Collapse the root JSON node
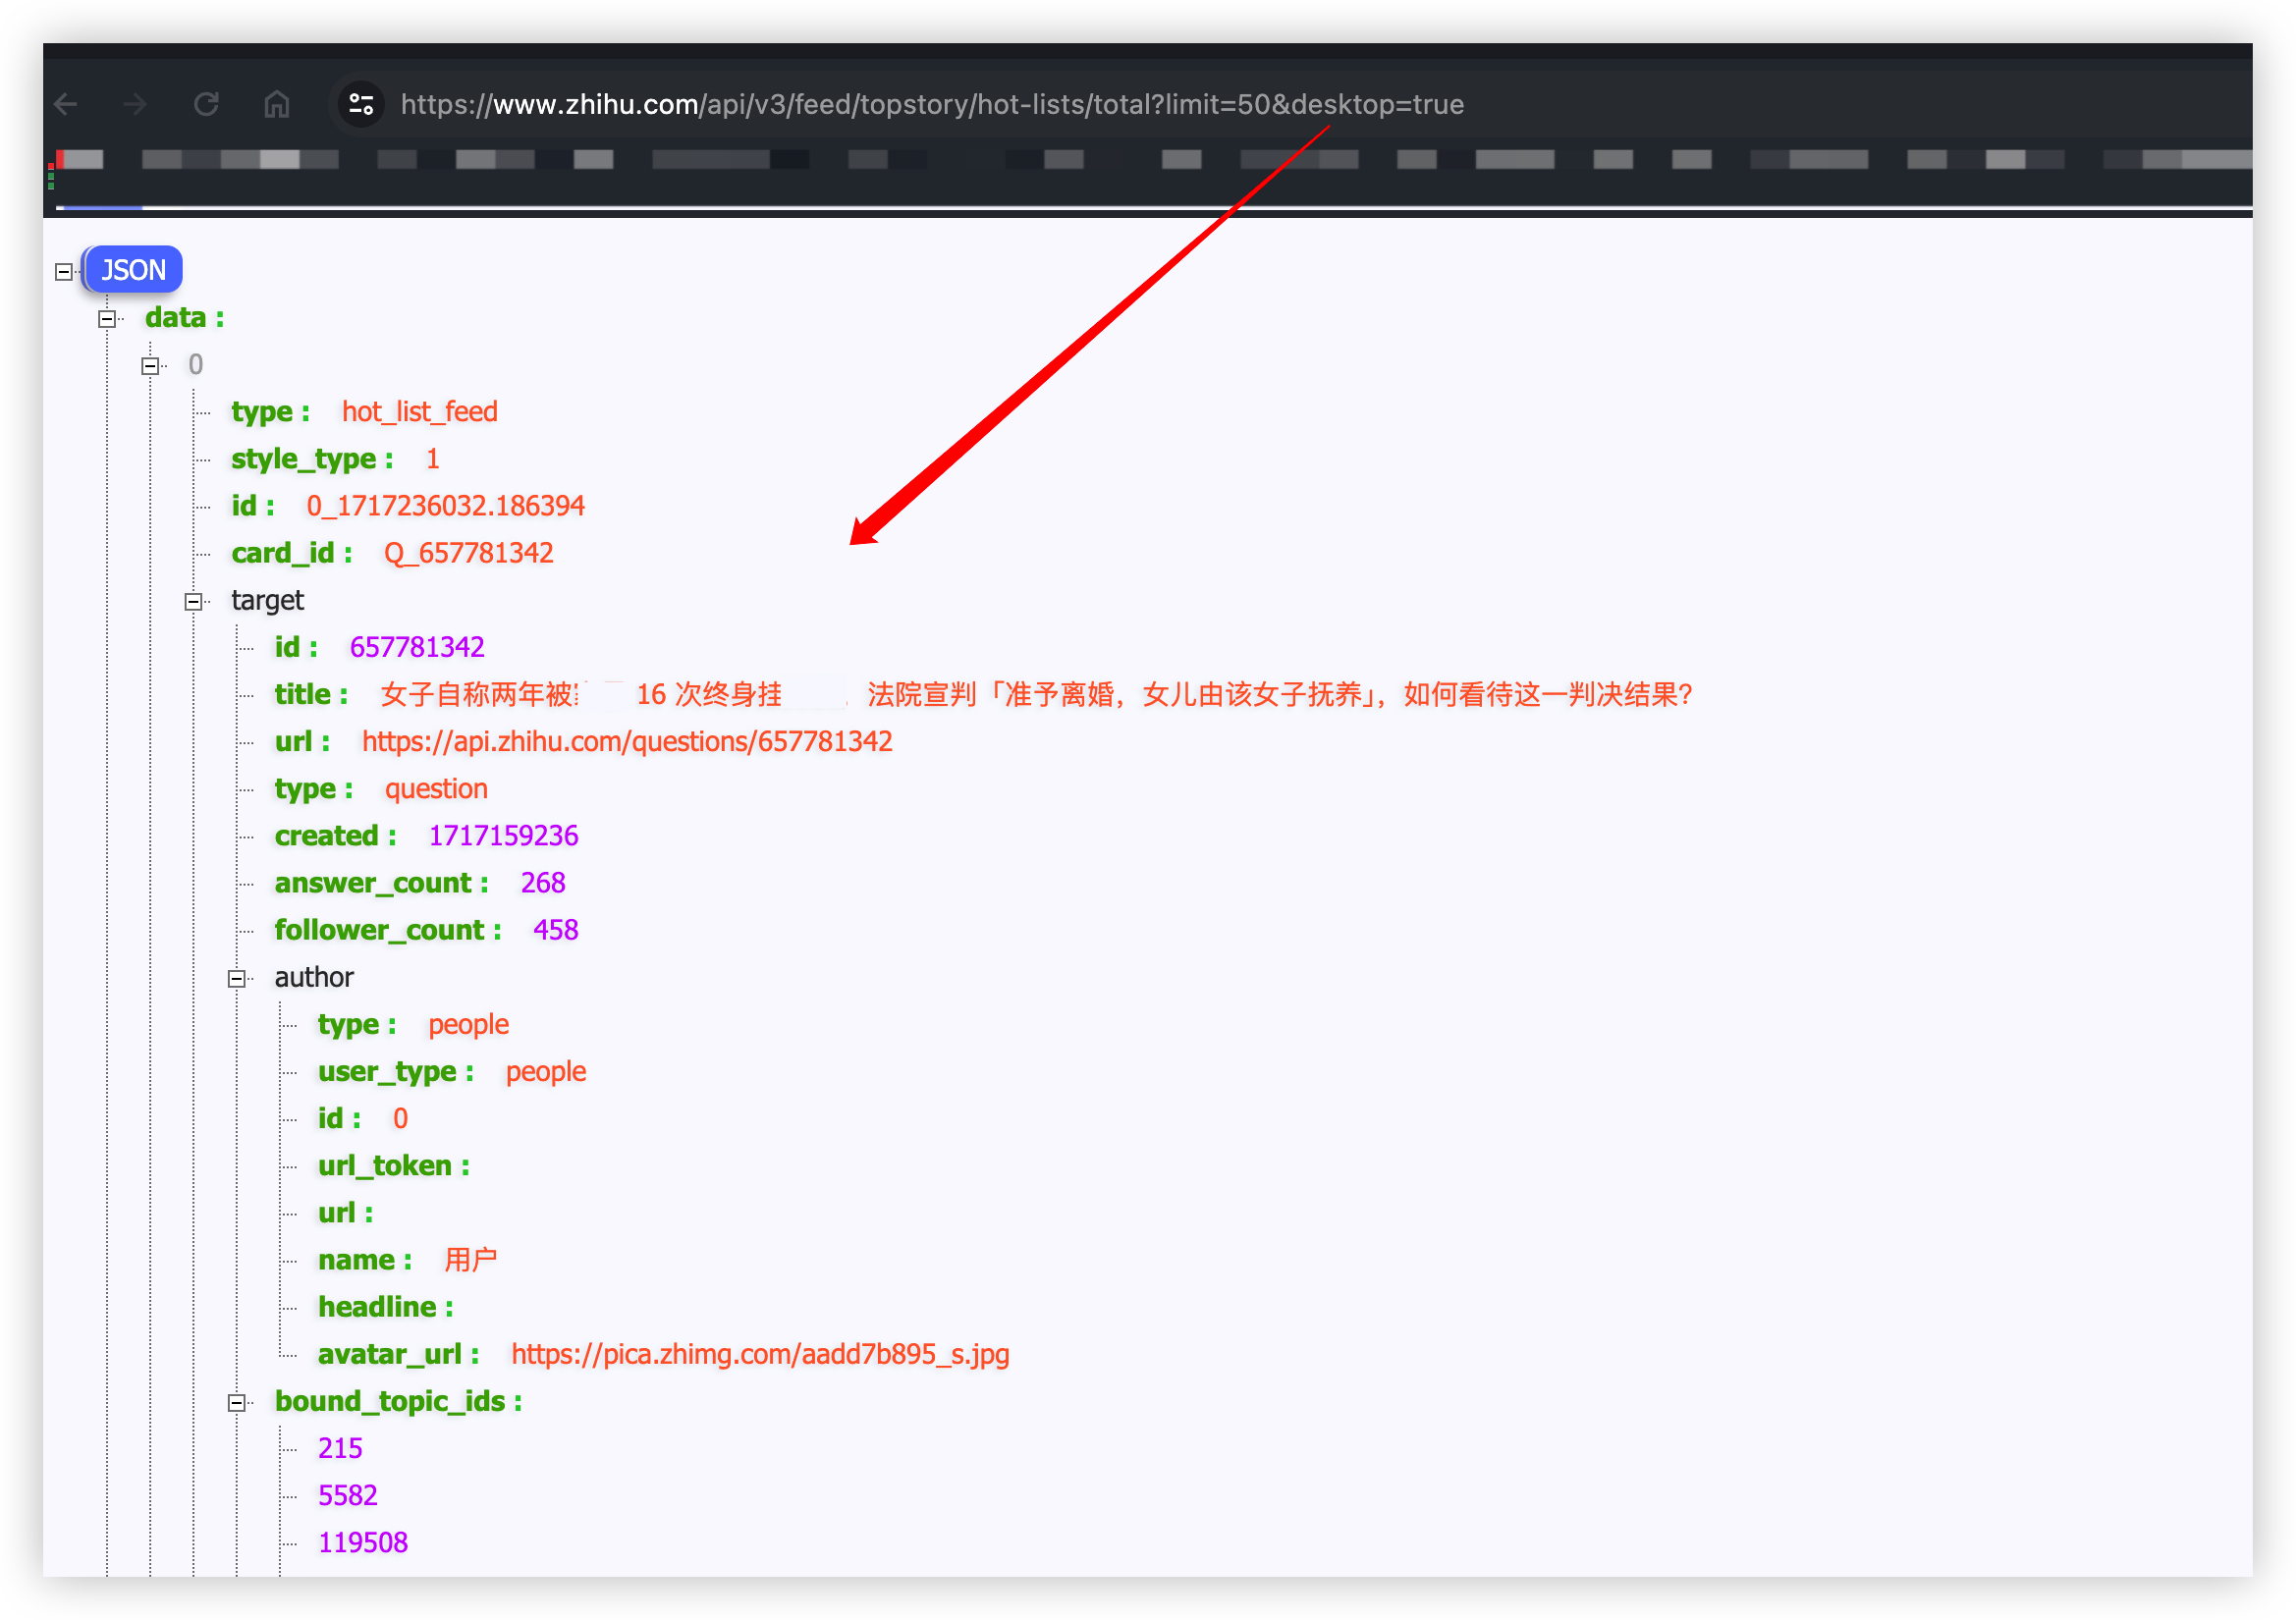Image resolution: width=2296 pixels, height=1620 pixels. tap(64, 272)
